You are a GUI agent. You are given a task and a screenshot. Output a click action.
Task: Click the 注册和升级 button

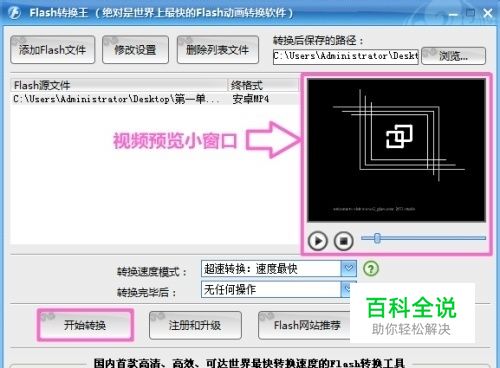[x=195, y=325]
